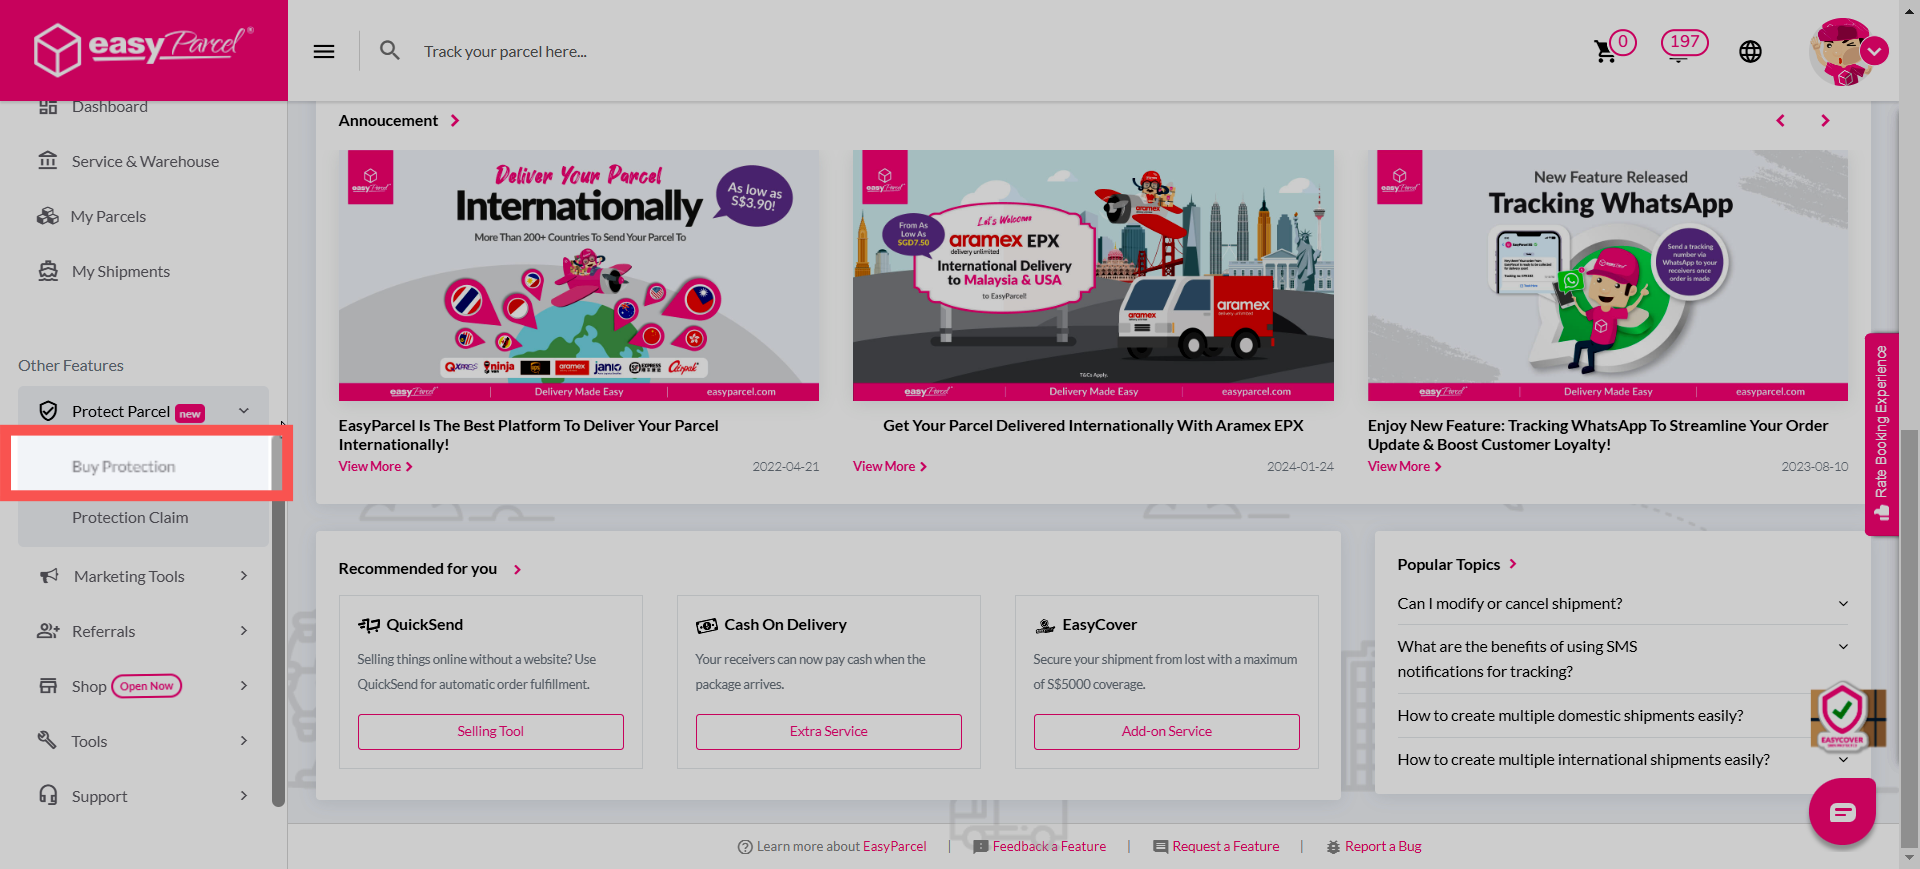Open the Popular Topics heading link
Image resolution: width=1920 pixels, height=869 pixels.
[1457, 565]
